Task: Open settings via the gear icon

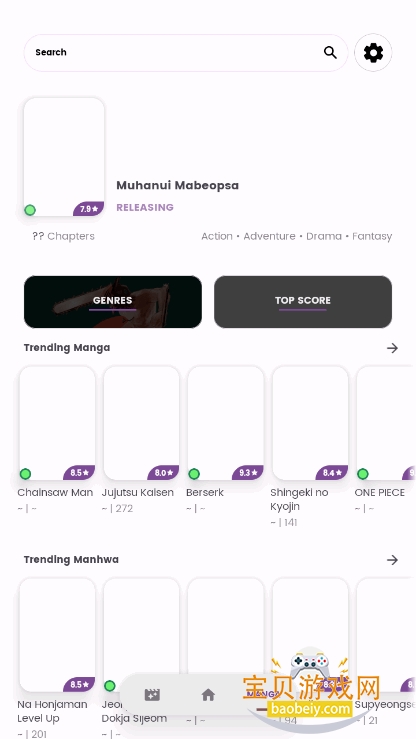Action: [373, 52]
